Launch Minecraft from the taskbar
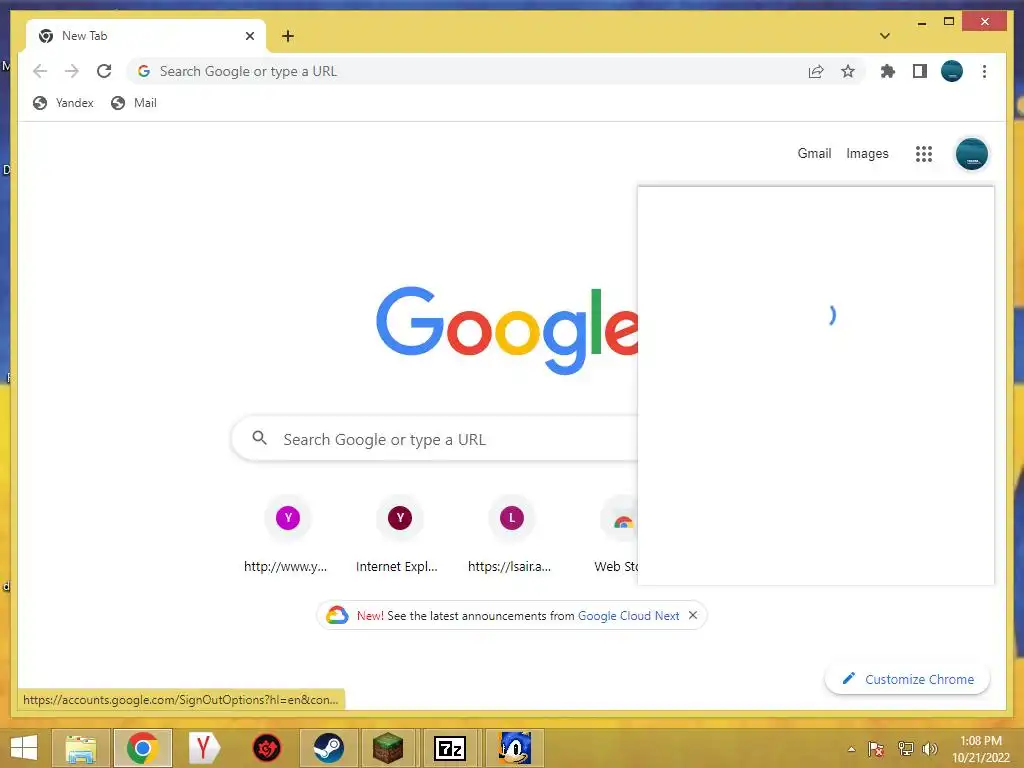This screenshot has width=1024, height=768. (389, 748)
